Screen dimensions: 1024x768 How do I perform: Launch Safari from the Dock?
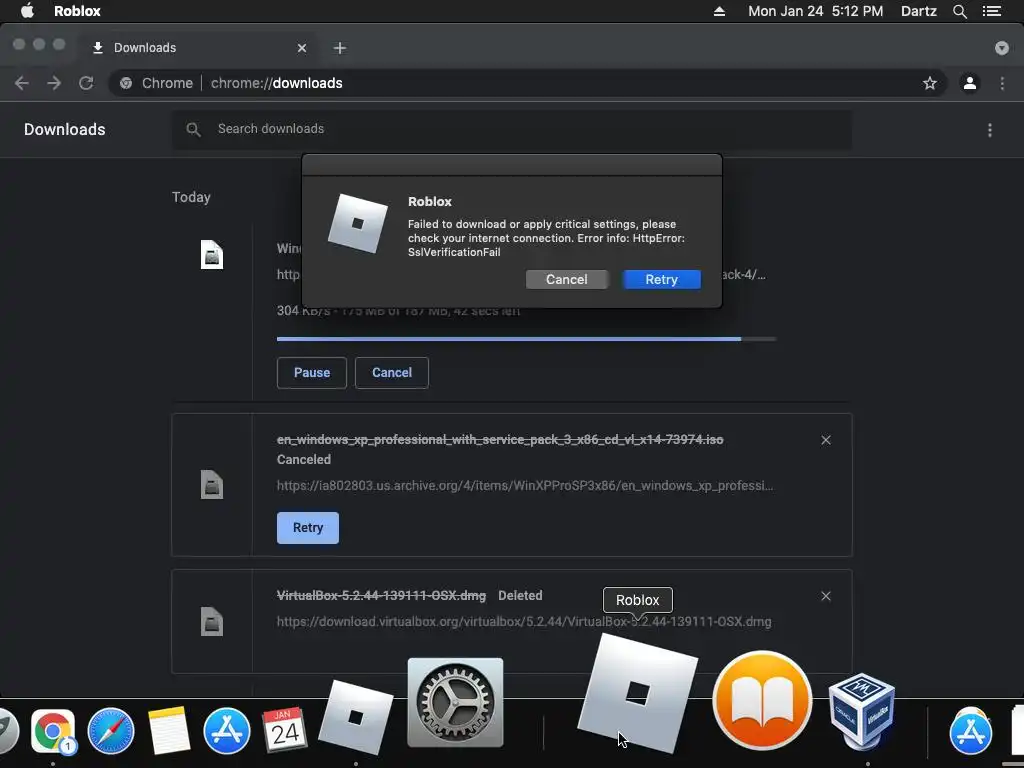[110, 731]
